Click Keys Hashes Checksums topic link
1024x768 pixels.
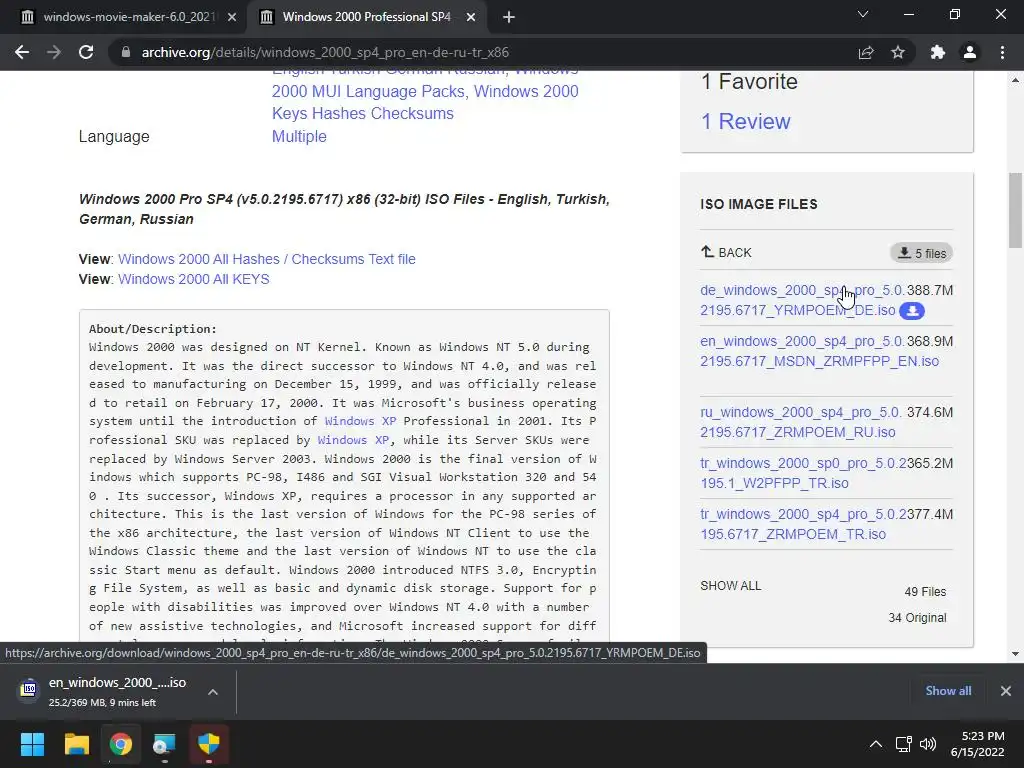(x=362, y=114)
